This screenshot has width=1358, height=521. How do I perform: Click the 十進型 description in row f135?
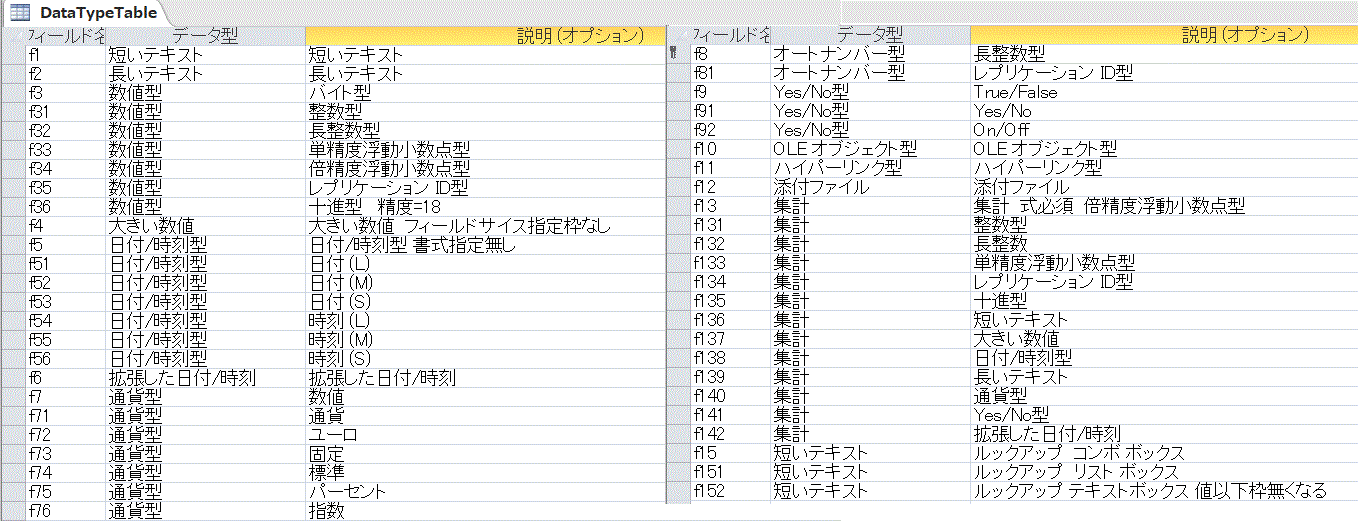[1164, 301]
